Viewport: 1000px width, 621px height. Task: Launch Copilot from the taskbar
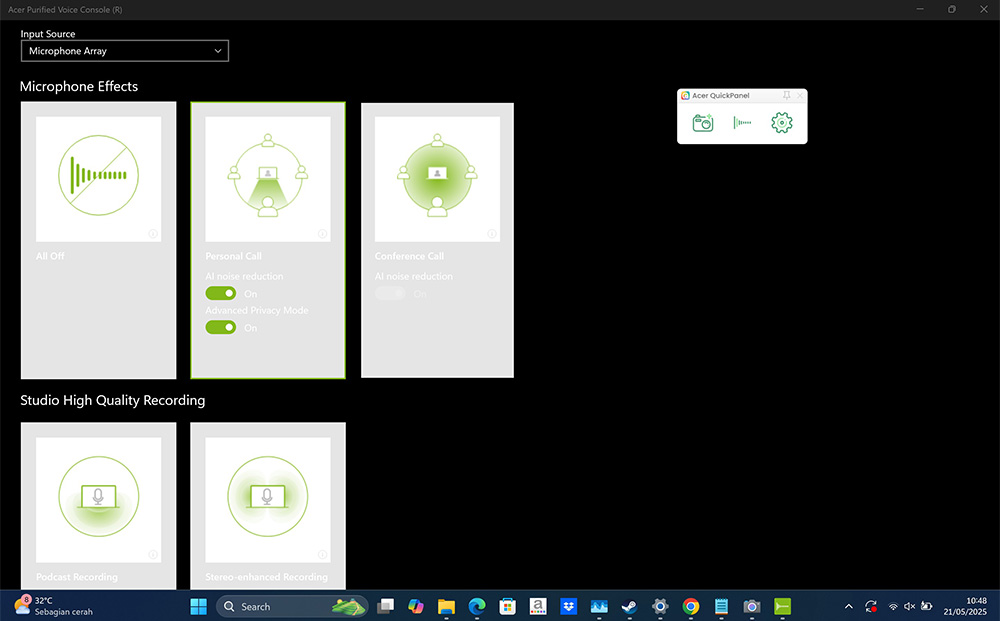click(416, 606)
